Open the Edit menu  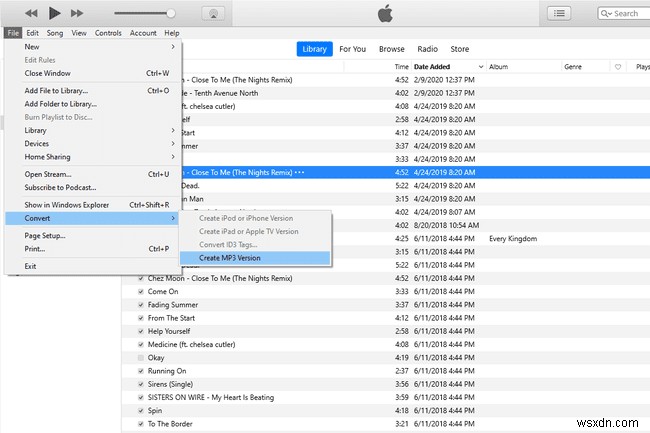click(32, 33)
